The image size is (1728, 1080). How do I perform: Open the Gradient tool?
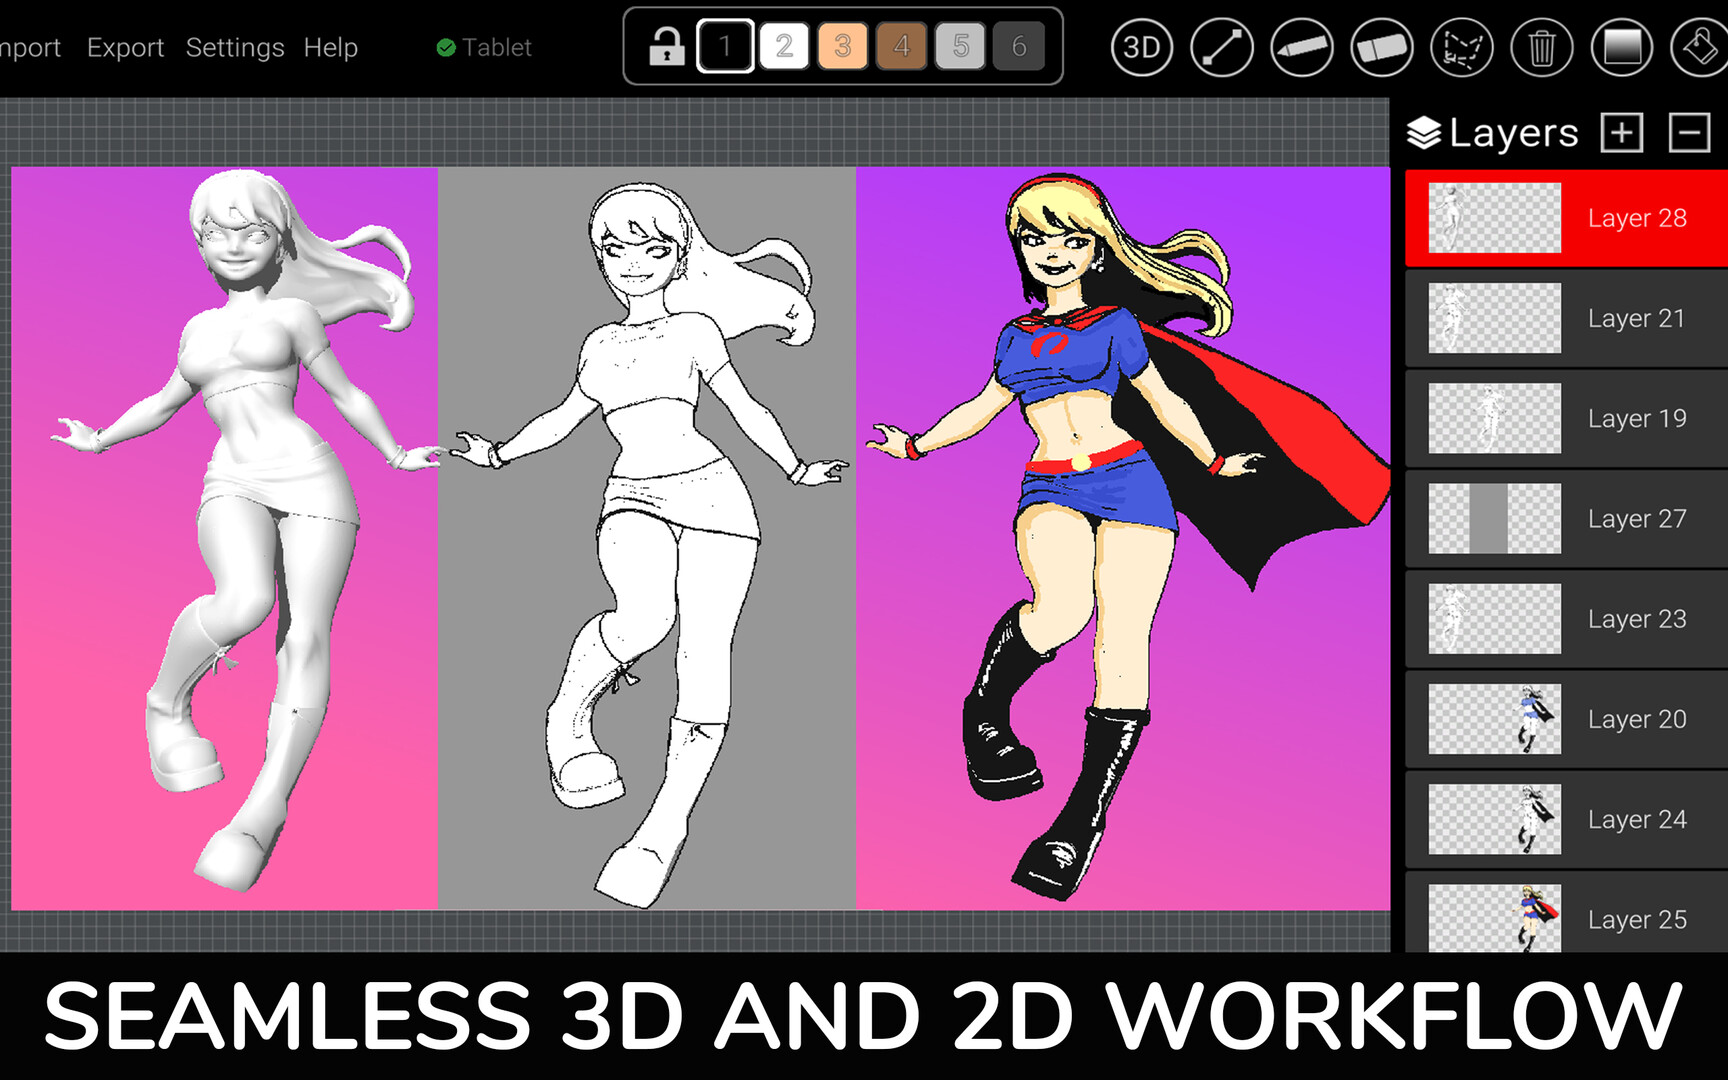tap(1621, 47)
